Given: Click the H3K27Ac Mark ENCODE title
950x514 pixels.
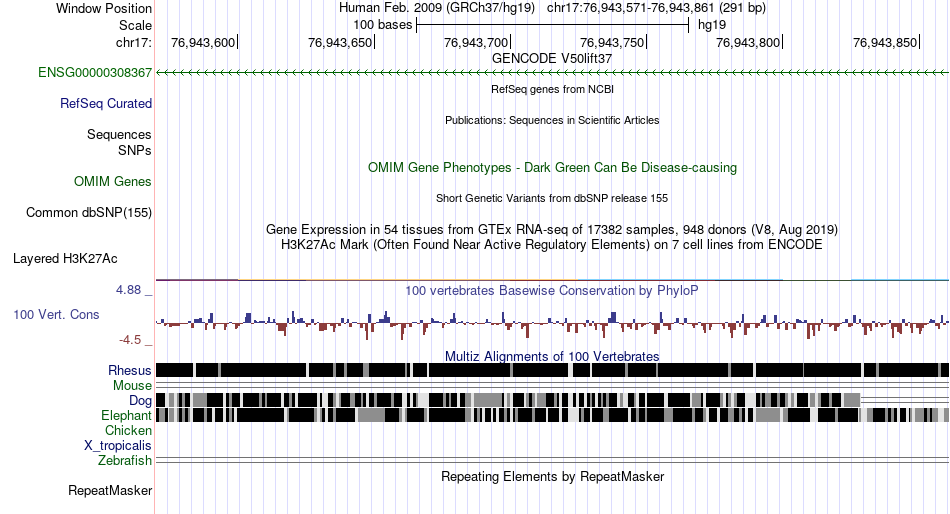Looking at the screenshot, I should [x=552, y=245].
